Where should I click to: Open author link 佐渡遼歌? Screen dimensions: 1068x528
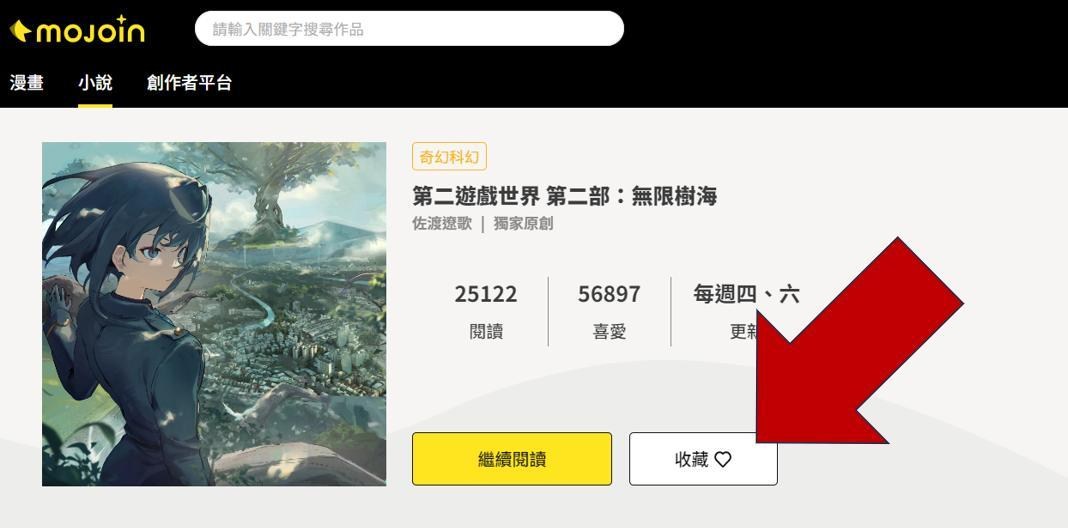[x=442, y=223]
